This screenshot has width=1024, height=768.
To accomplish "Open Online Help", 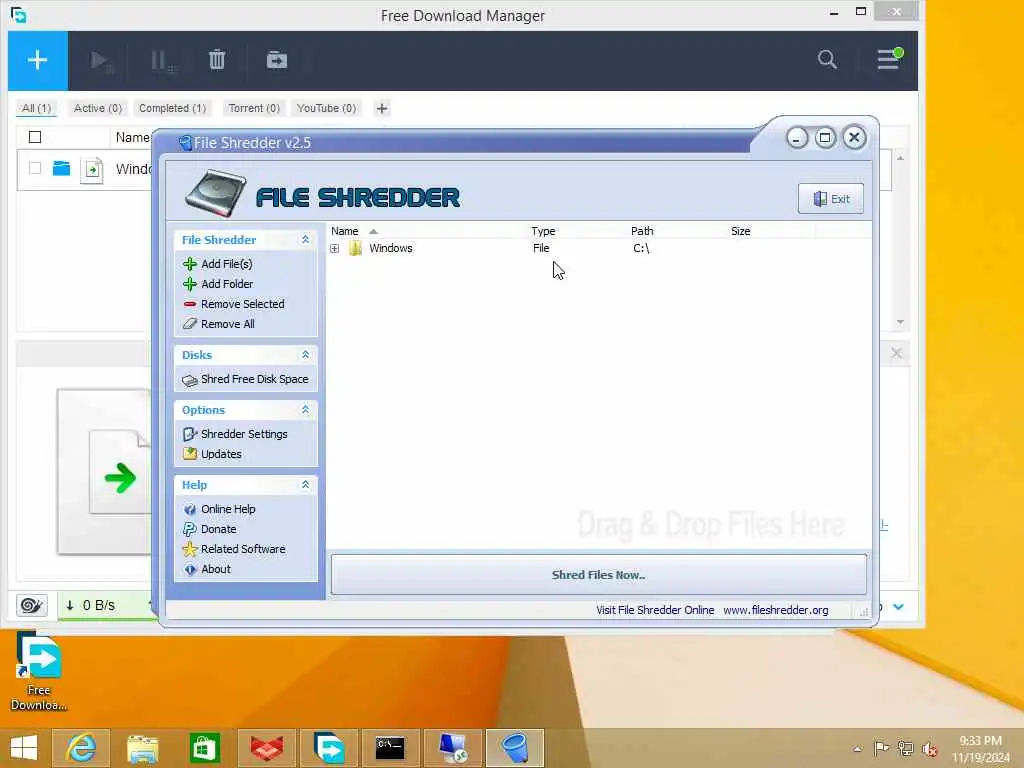I will (x=219, y=509).
